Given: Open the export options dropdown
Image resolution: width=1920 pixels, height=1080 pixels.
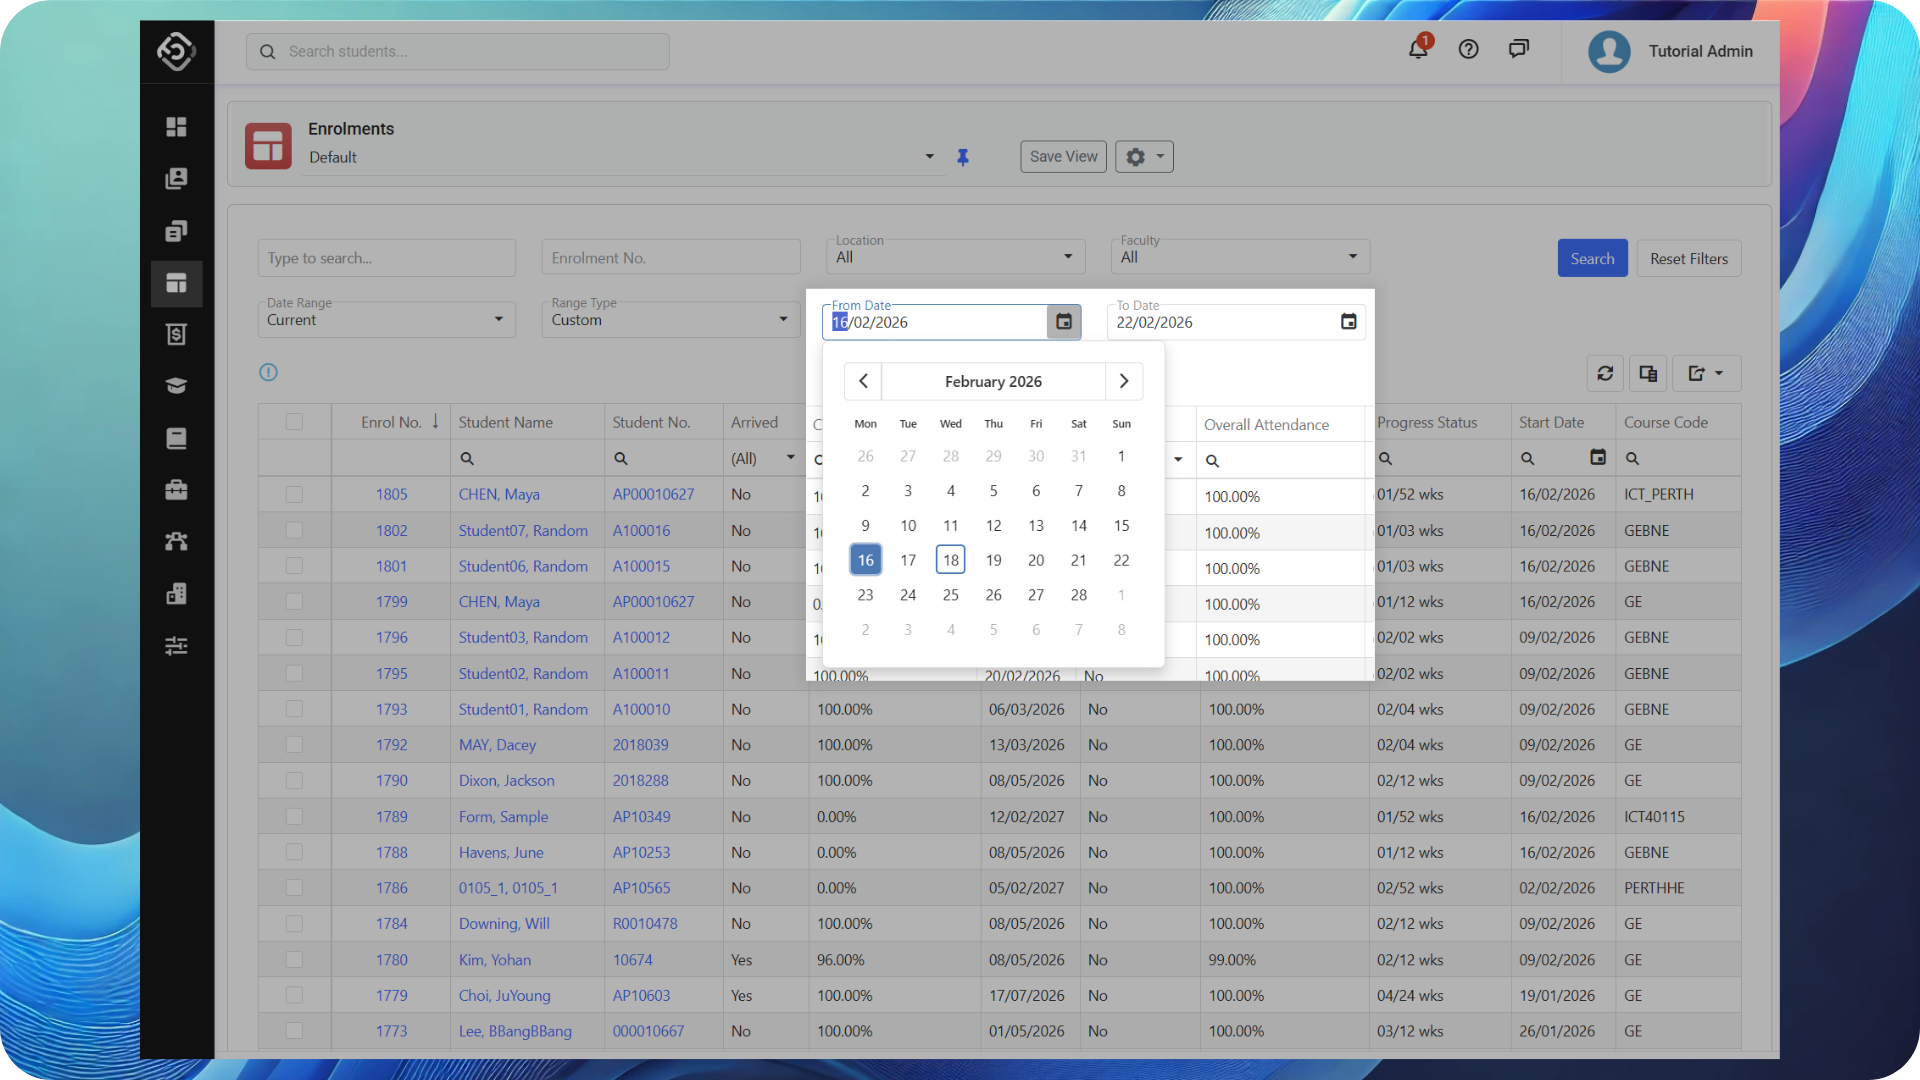Looking at the screenshot, I should coord(1706,373).
